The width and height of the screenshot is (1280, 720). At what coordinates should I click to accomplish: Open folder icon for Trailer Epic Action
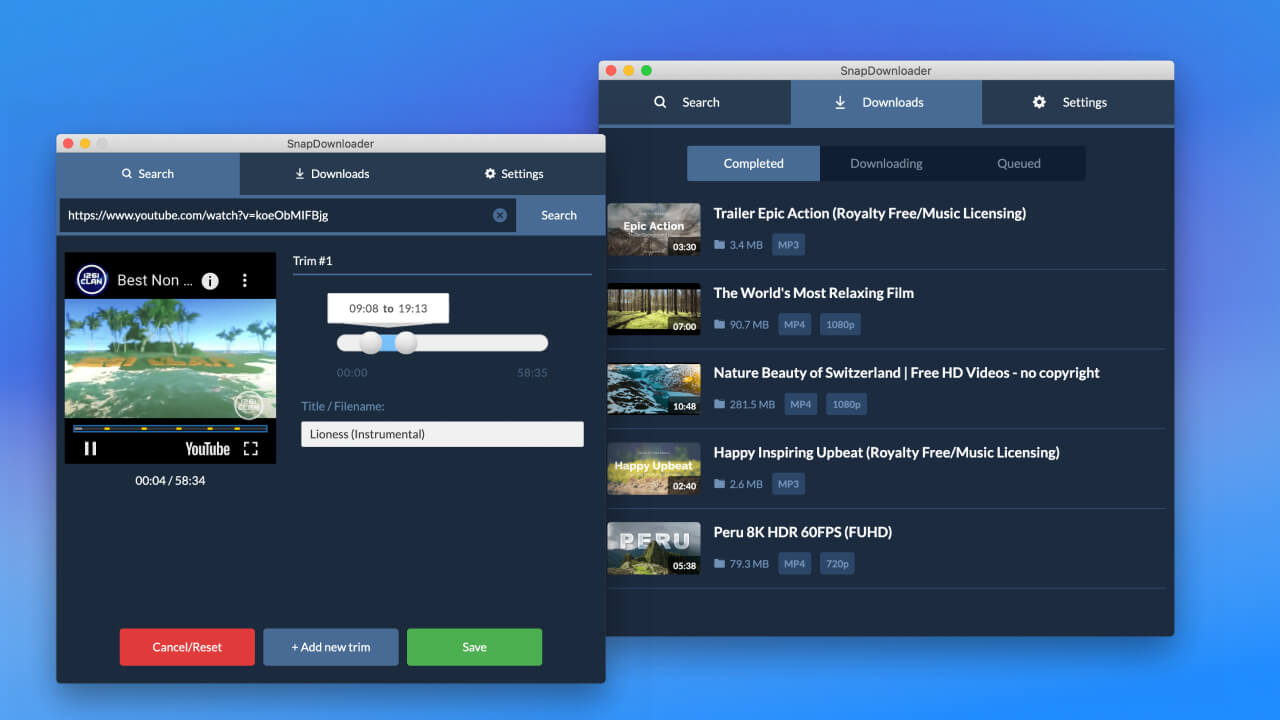click(x=720, y=245)
